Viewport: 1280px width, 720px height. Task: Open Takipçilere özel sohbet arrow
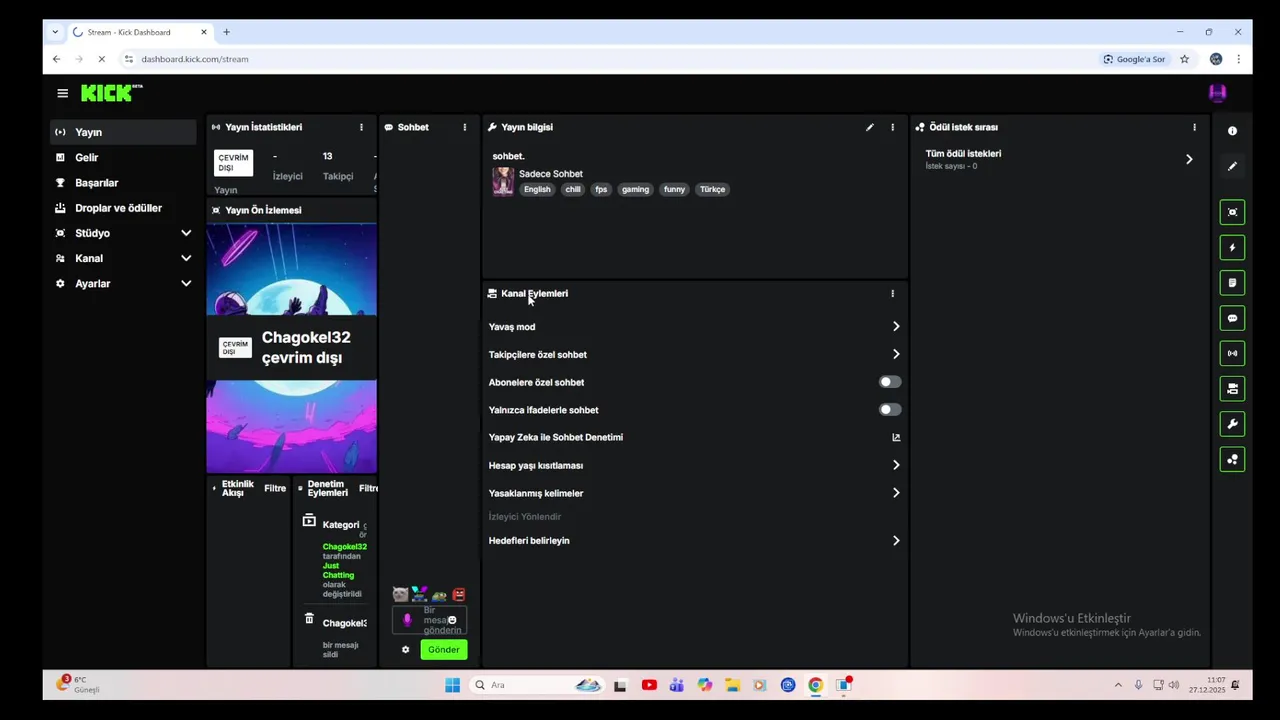(896, 354)
